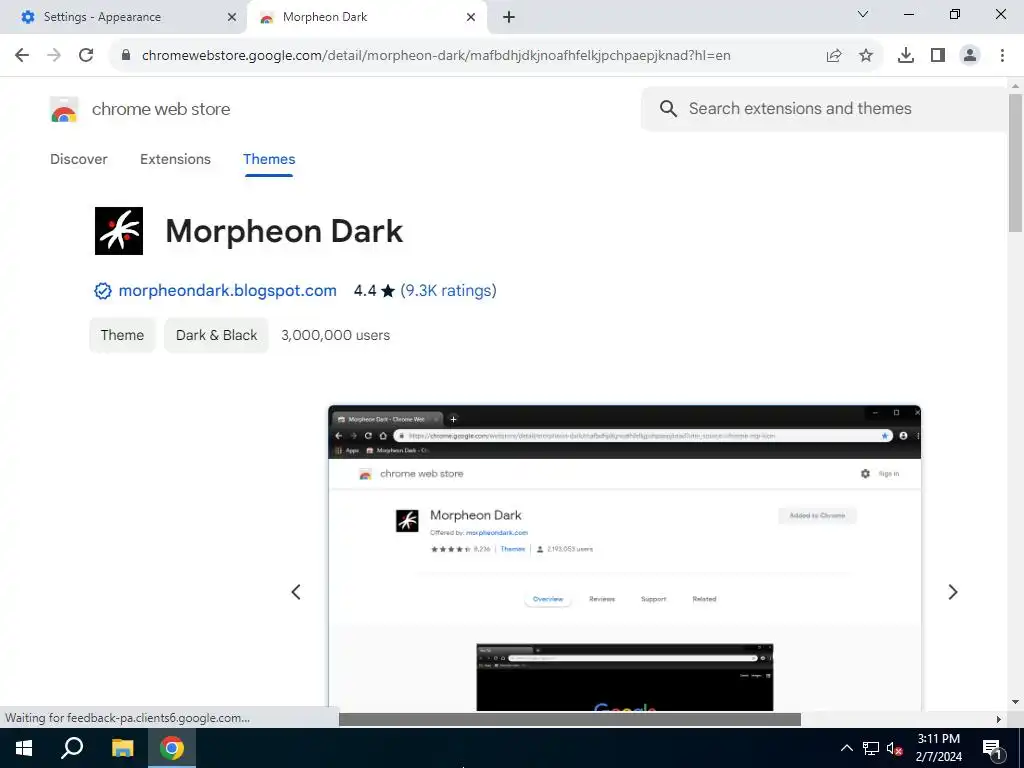Image resolution: width=1024 pixels, height=768 pixels.
Task: Open the notification center icon
Action: (x=992, y=748)
